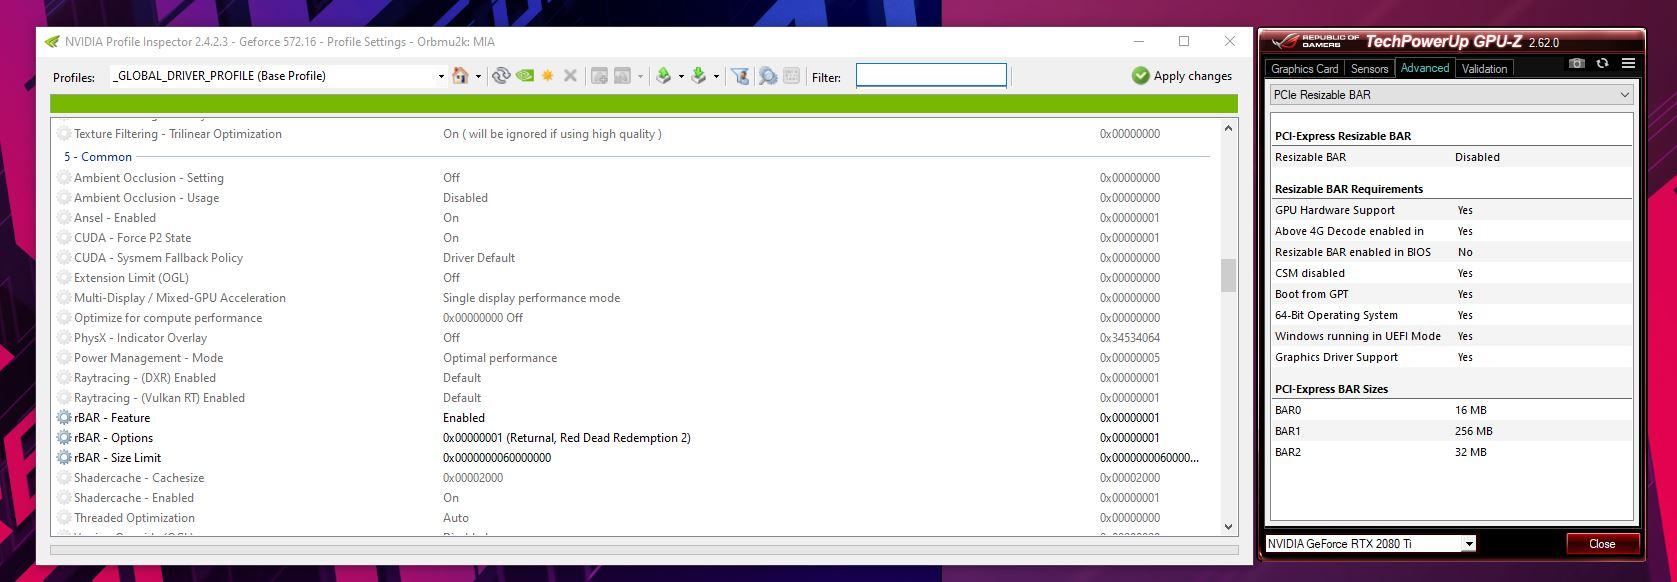Click the GPU-Z screenshot camera icon

click(x=1577, y=63)
